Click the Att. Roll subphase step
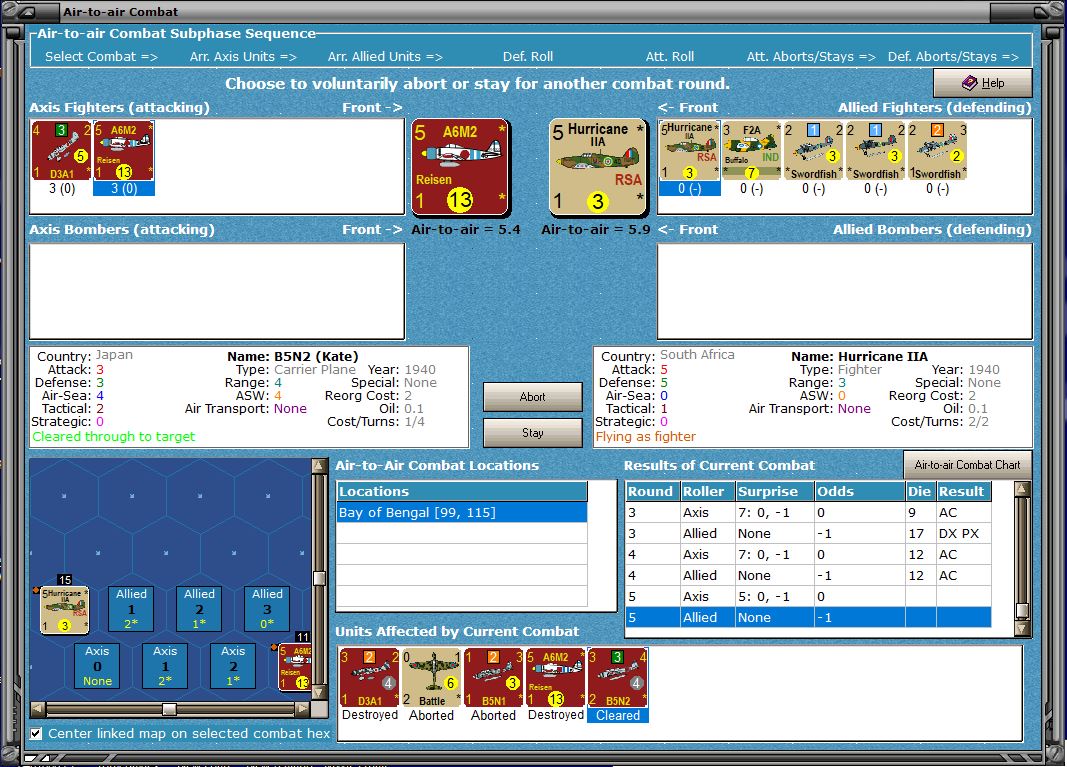The image size is (1067, 767). click(670, 56)
